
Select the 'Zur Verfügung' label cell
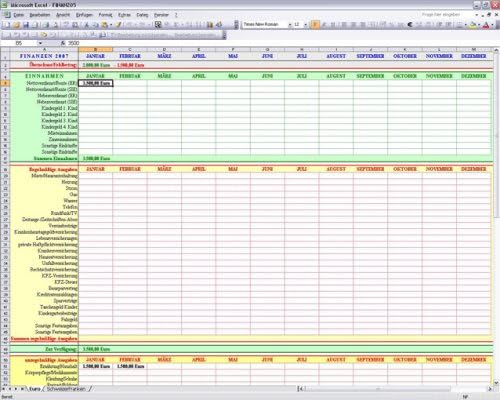point(44,349)
